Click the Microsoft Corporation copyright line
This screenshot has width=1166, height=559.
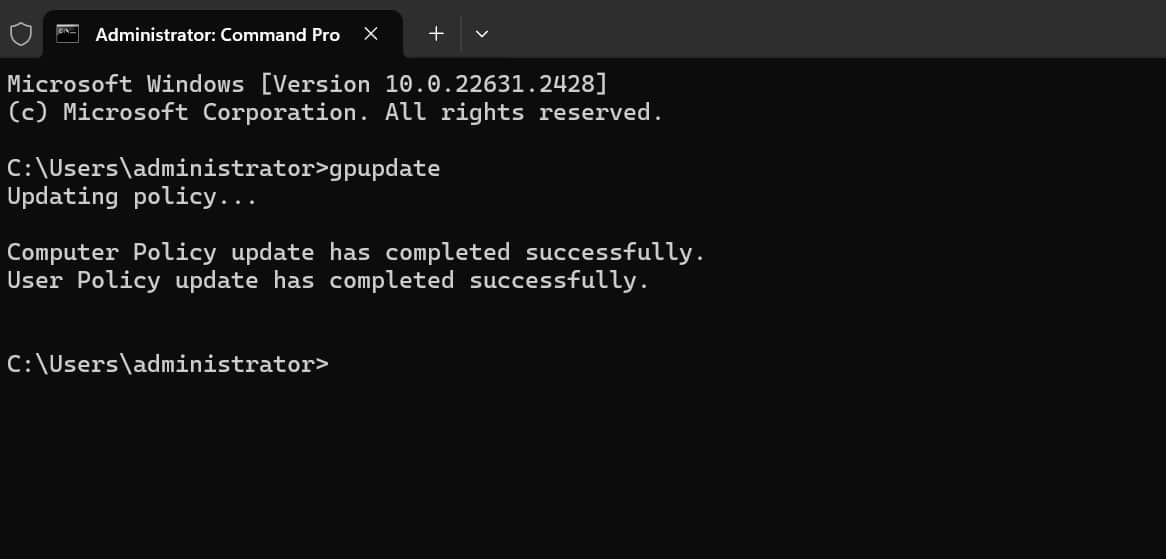[335, 113]
